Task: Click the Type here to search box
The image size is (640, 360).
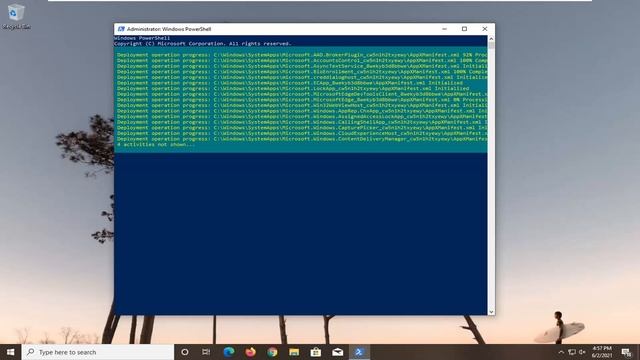Action: (x=98, y=352)
